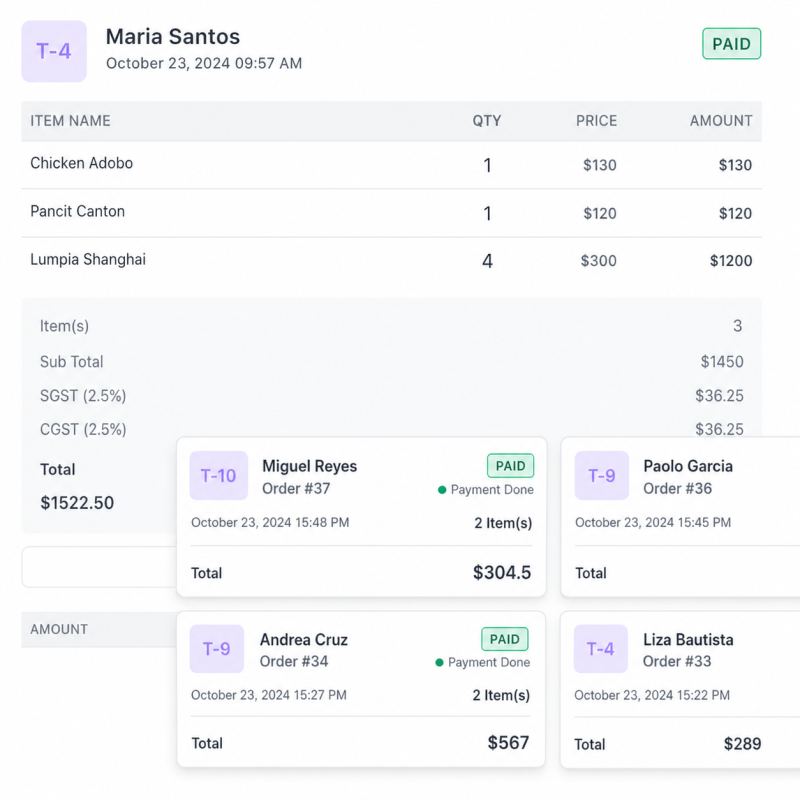
Task: Select Paolo Garcia Order #36
Action: [681, 517]
